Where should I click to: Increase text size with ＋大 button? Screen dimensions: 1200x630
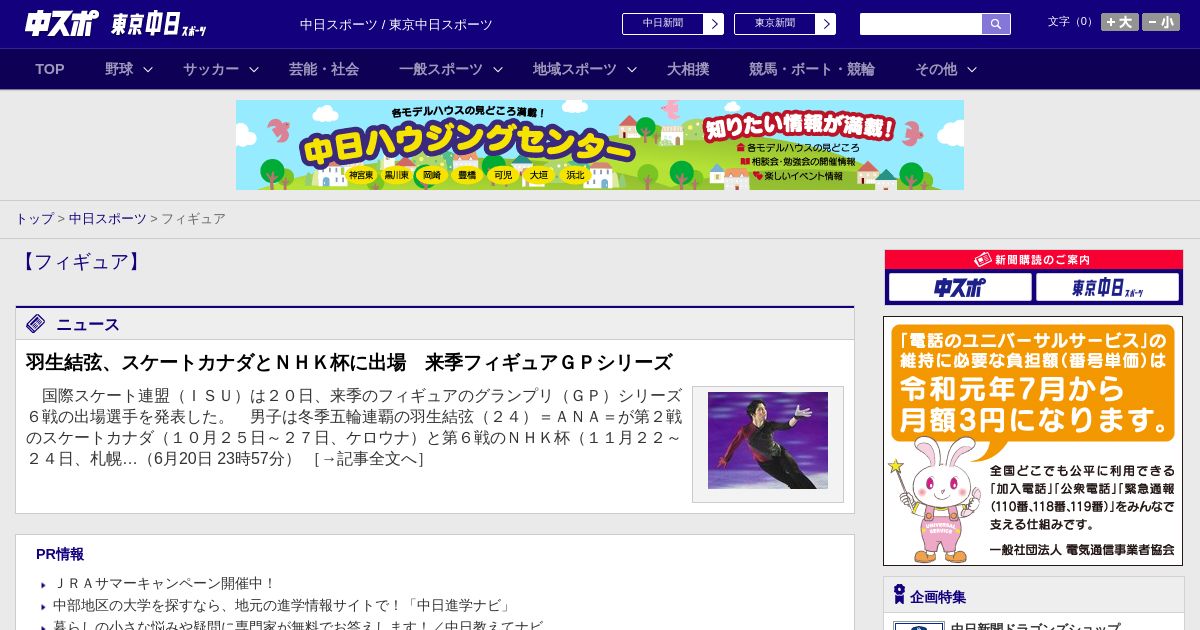click(x=1120, y=22)
